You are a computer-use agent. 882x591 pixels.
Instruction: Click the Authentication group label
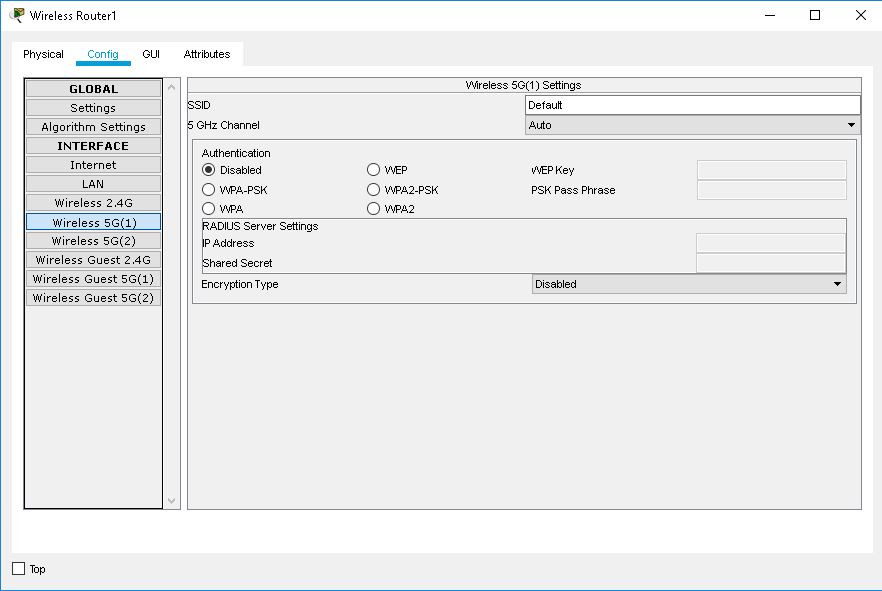236,153
